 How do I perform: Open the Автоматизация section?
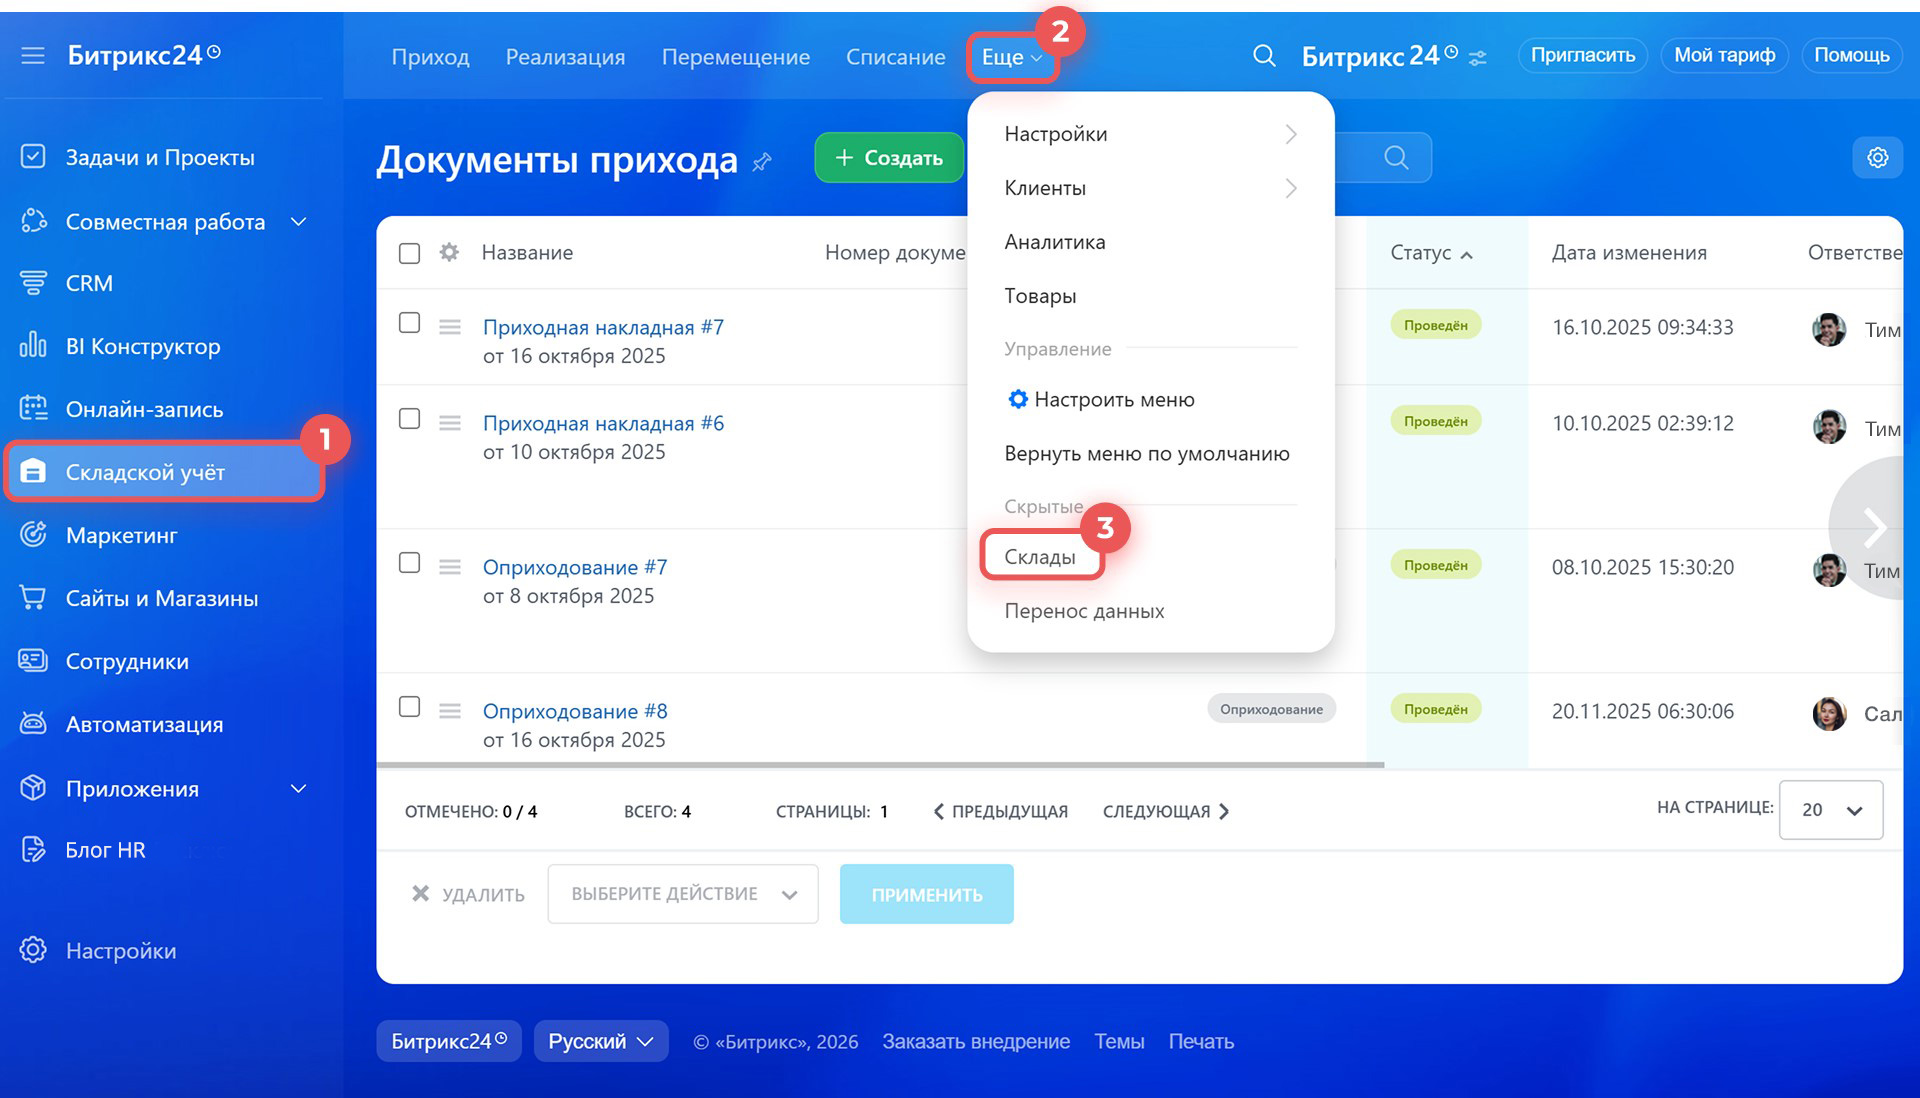coord(144,724)
